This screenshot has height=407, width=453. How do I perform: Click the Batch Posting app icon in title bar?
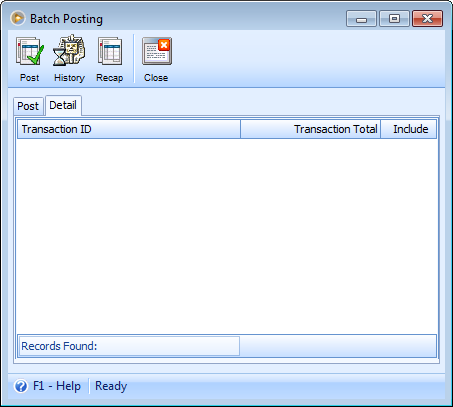18,18
